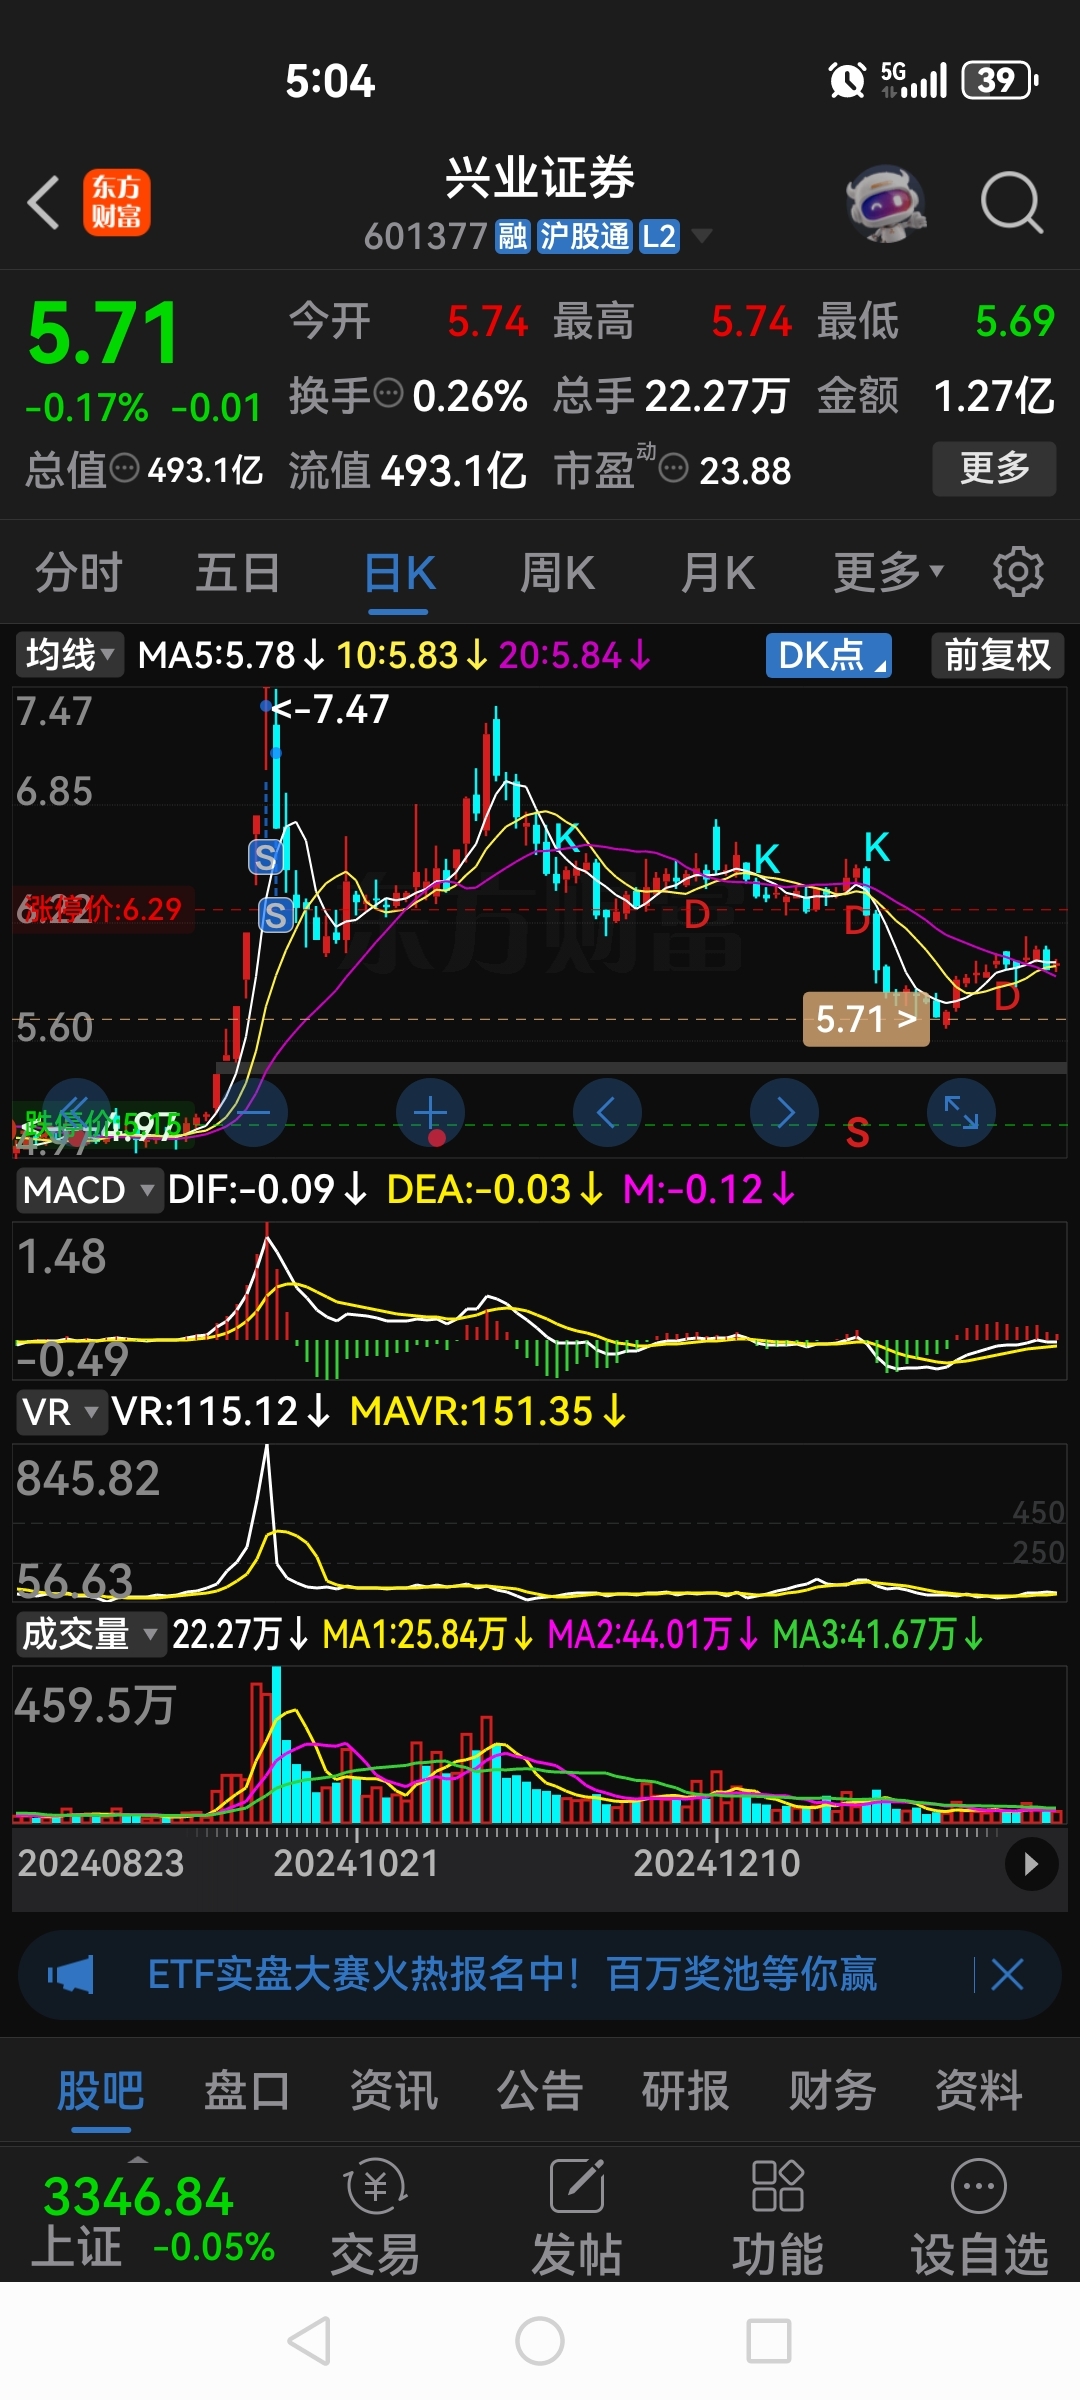Open 均线 indicator dropdown
The height and width of the screenshot is (2400, 1080).
click(x=69, y=656)
